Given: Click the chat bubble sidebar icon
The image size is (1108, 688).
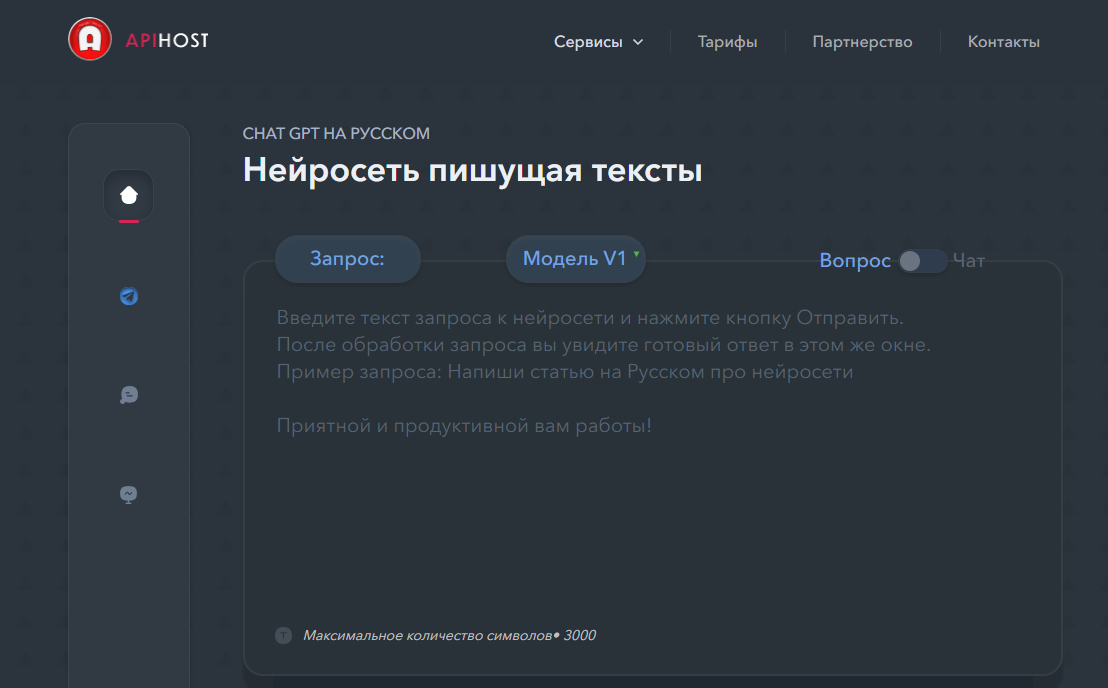Looking at the screenshot, I should (x=128, y=395).
